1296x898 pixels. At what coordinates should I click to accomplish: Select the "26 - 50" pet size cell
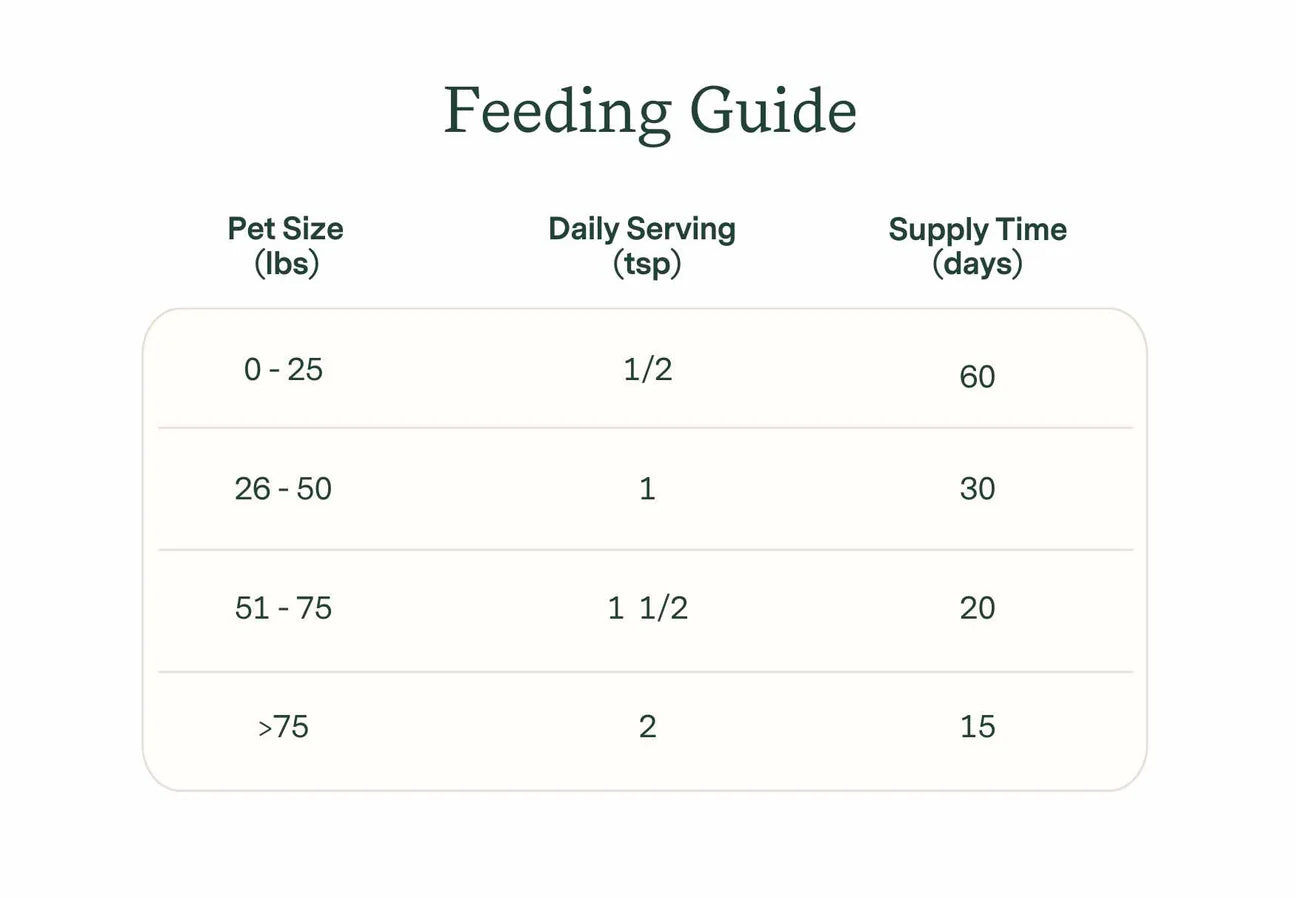(283, 489)
